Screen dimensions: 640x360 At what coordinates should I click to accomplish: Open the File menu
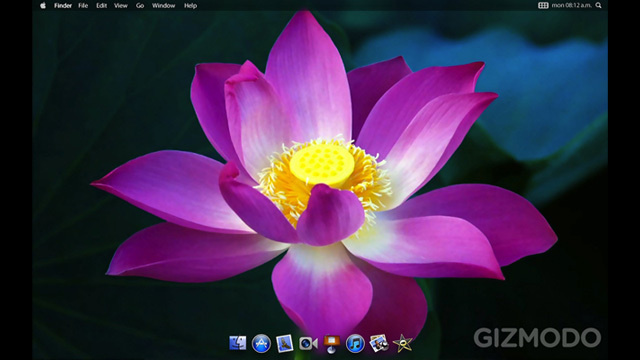click(83, 6)
